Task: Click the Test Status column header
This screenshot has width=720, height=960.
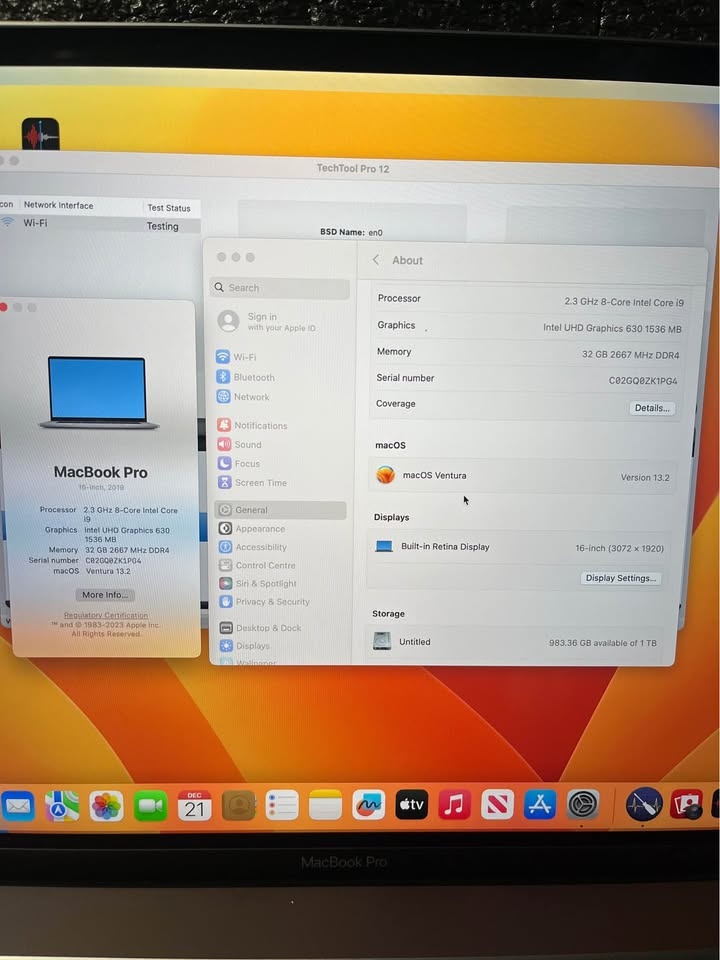Action: pos(168,208)
